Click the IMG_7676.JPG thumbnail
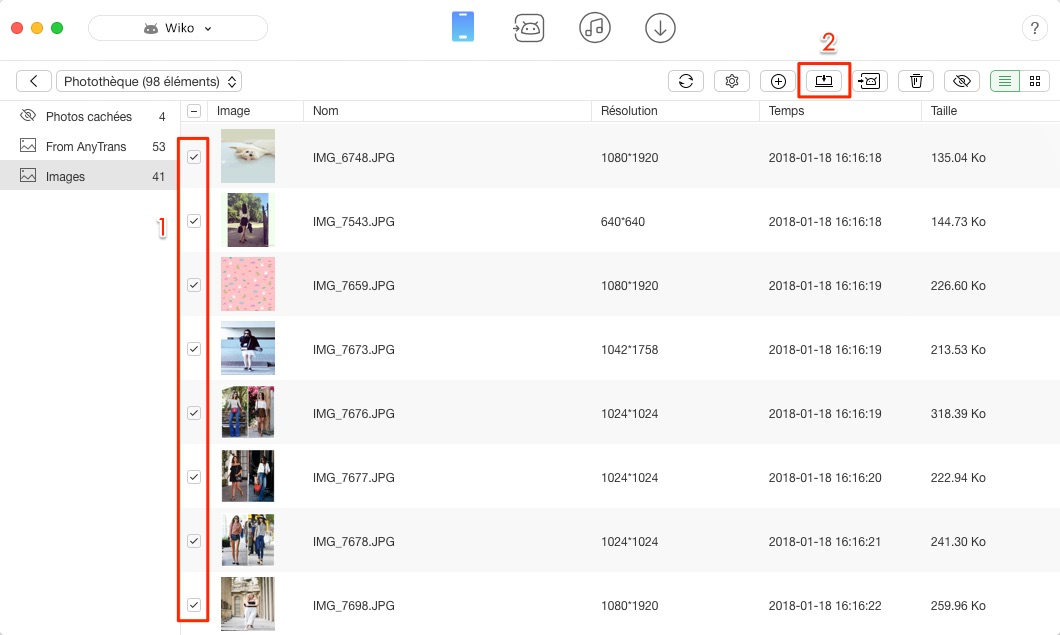The image size is (1060, 635). click(247, 412)
